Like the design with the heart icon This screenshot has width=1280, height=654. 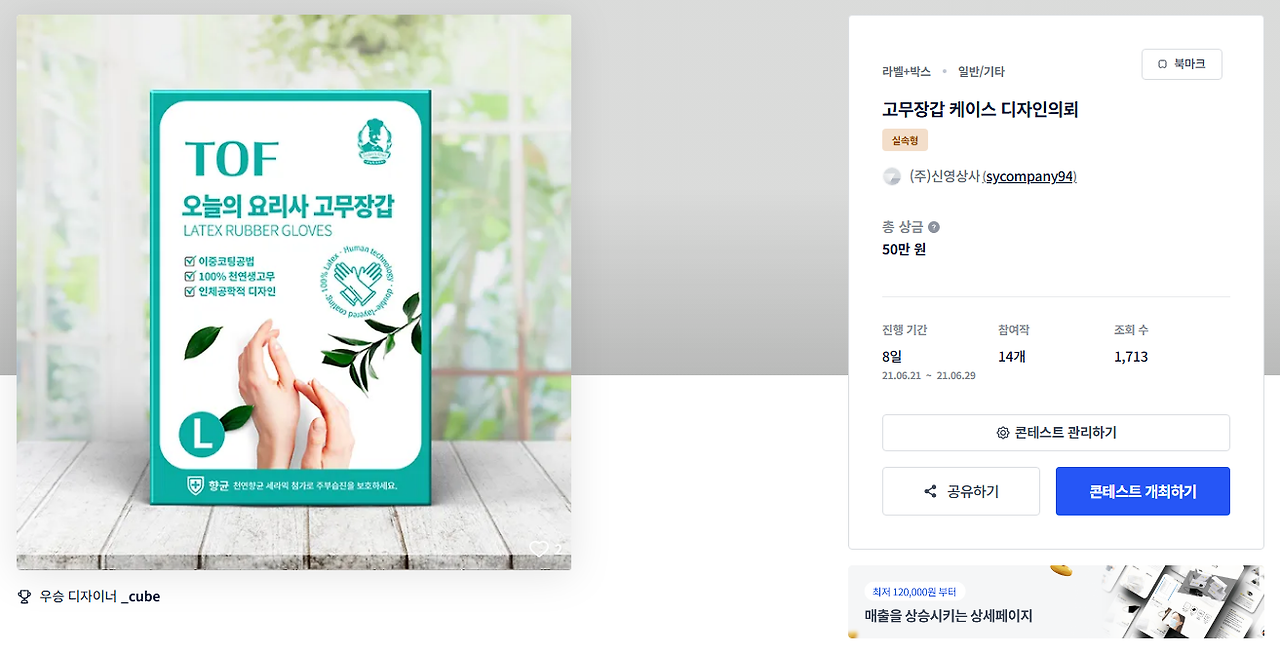(x=538, y=548)
